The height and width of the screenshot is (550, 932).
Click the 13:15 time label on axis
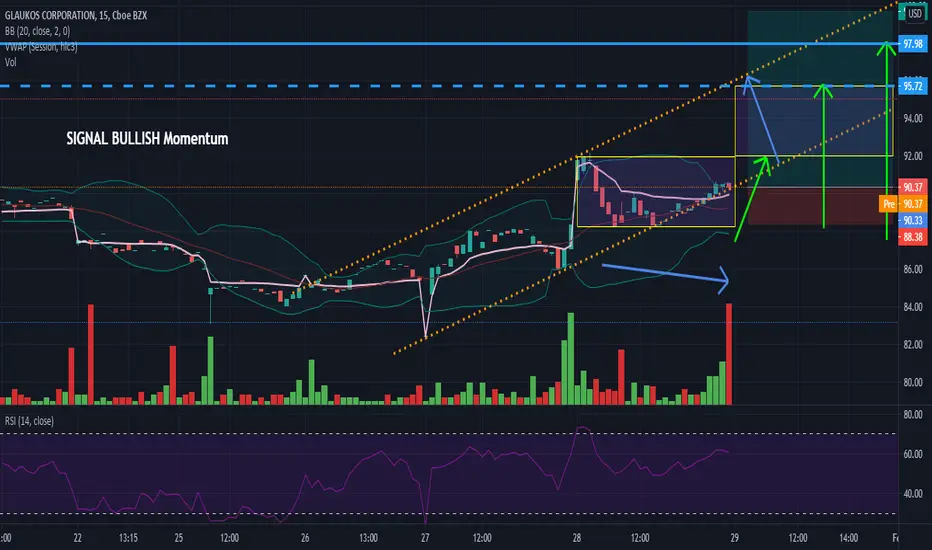tap(128, 538)
